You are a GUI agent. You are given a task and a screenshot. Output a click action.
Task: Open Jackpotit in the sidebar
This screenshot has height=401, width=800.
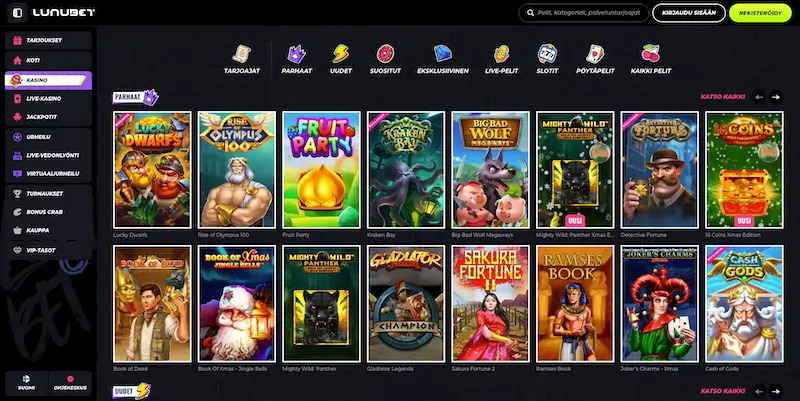(x=48, y=117)
